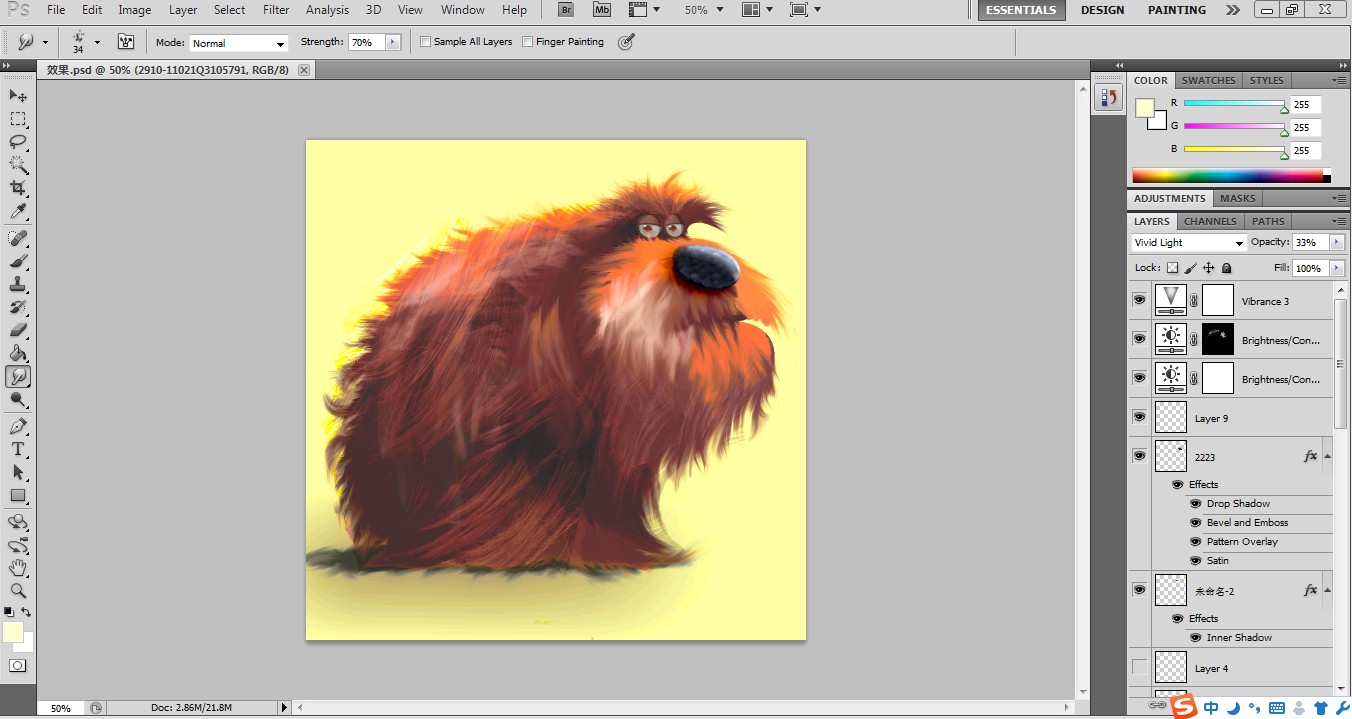Select the Pen tool
1352x719 pixels.
[18, 426]
